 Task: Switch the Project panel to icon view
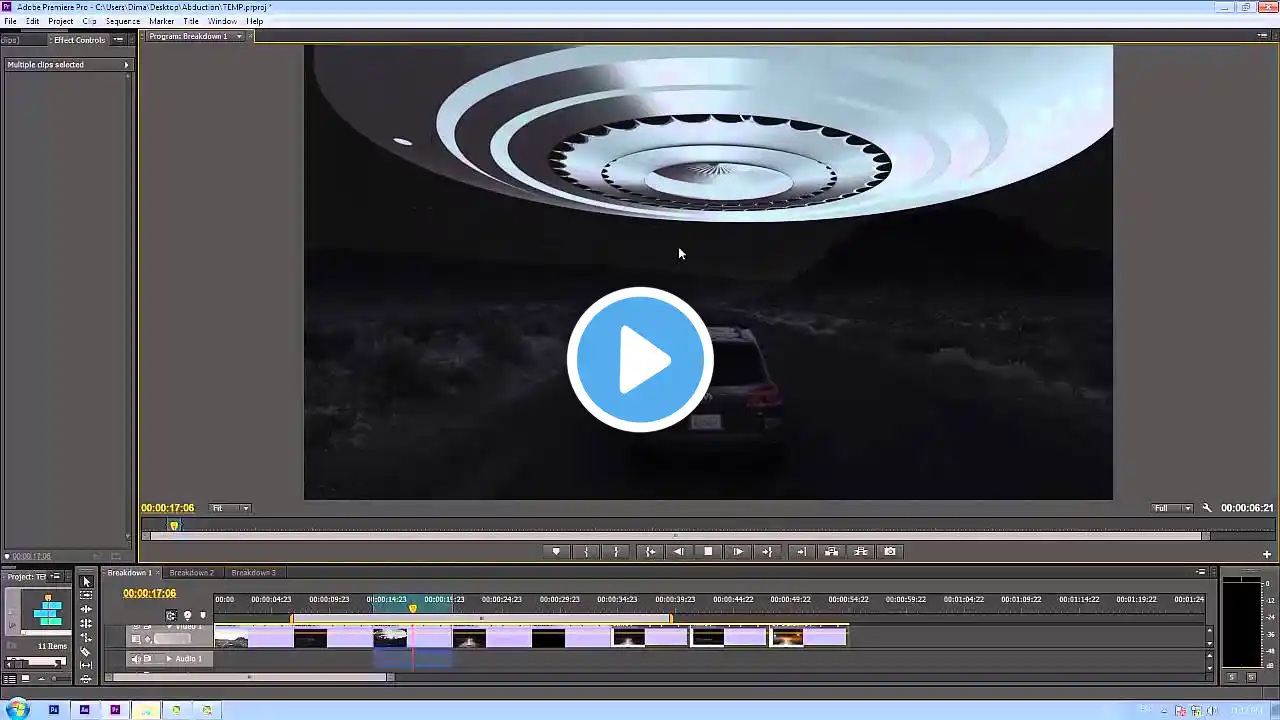tap(26, 679)
